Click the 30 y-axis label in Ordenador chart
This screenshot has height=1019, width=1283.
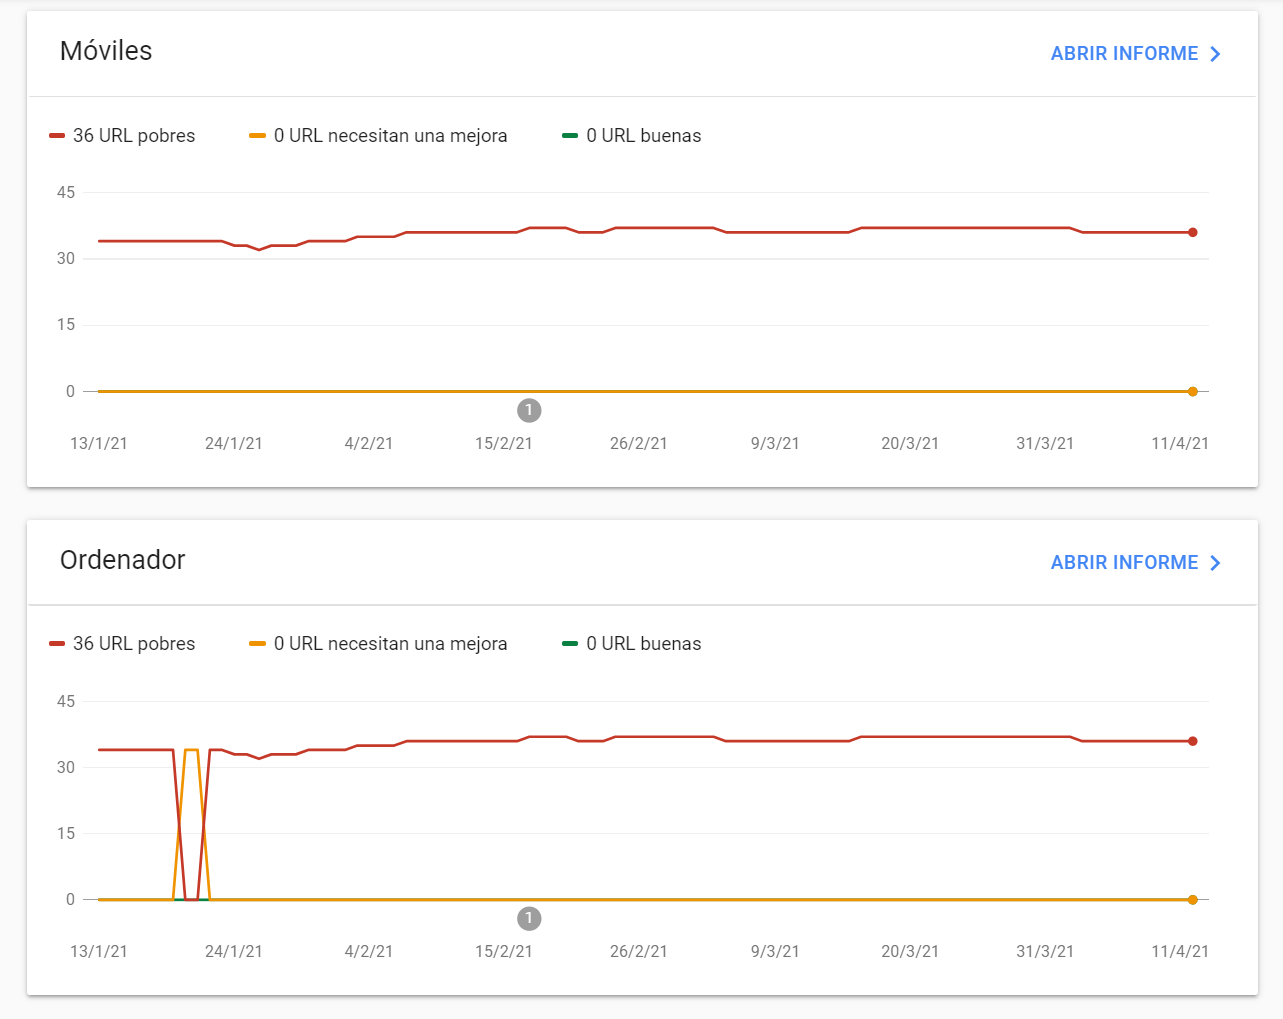pyautogui.click(x=66, y=767)
